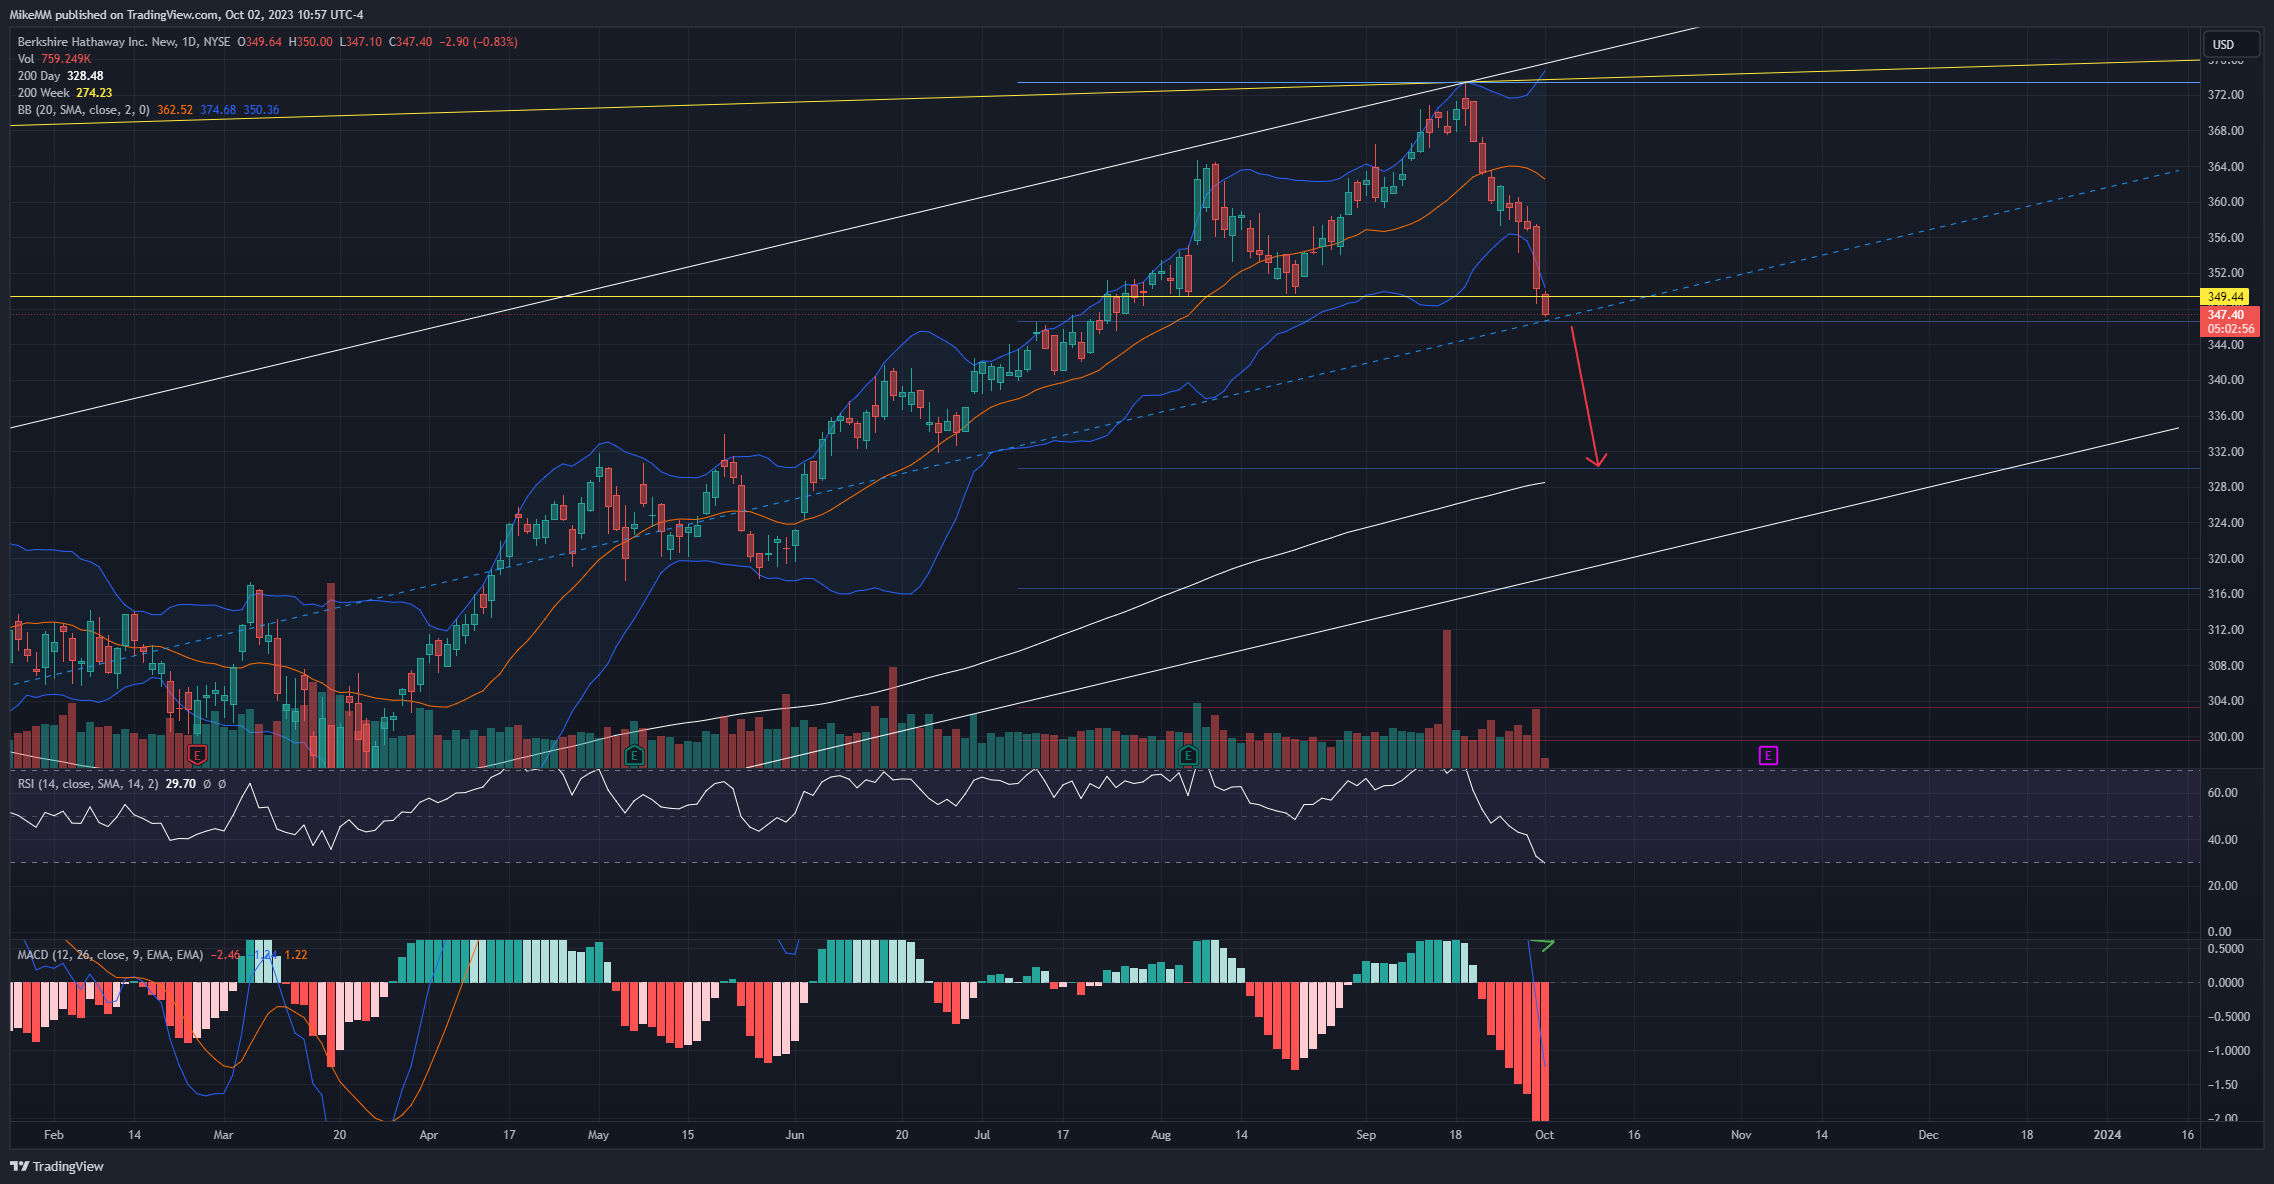Click the Nov label on the time axis

[1741, 1135]
